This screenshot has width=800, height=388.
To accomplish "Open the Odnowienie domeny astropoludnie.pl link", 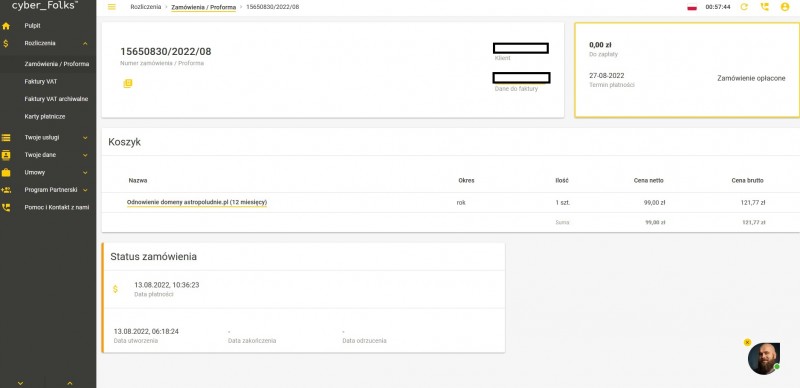I will tap(197, 203).
